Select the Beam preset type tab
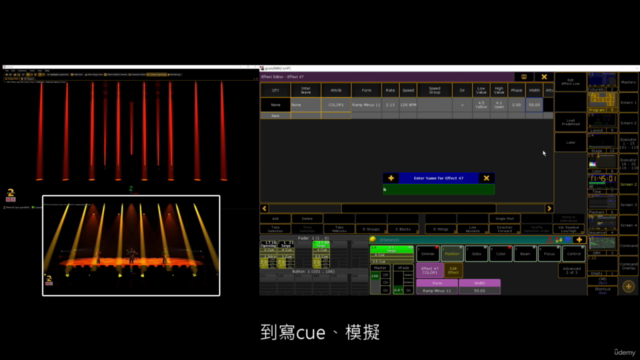The width and height of the screenshot is (640, 360). point(525,253)
